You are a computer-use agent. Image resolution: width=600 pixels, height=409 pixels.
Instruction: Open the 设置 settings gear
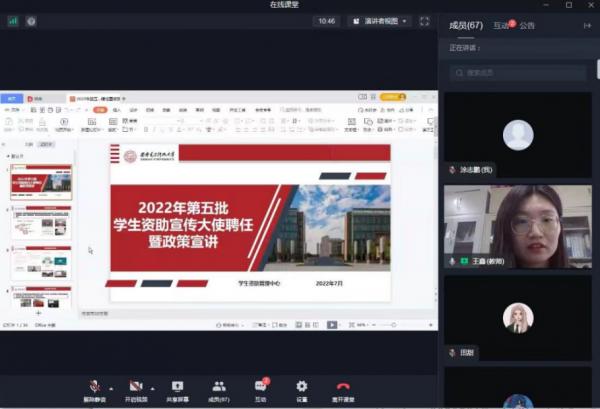tap(302, 386)
